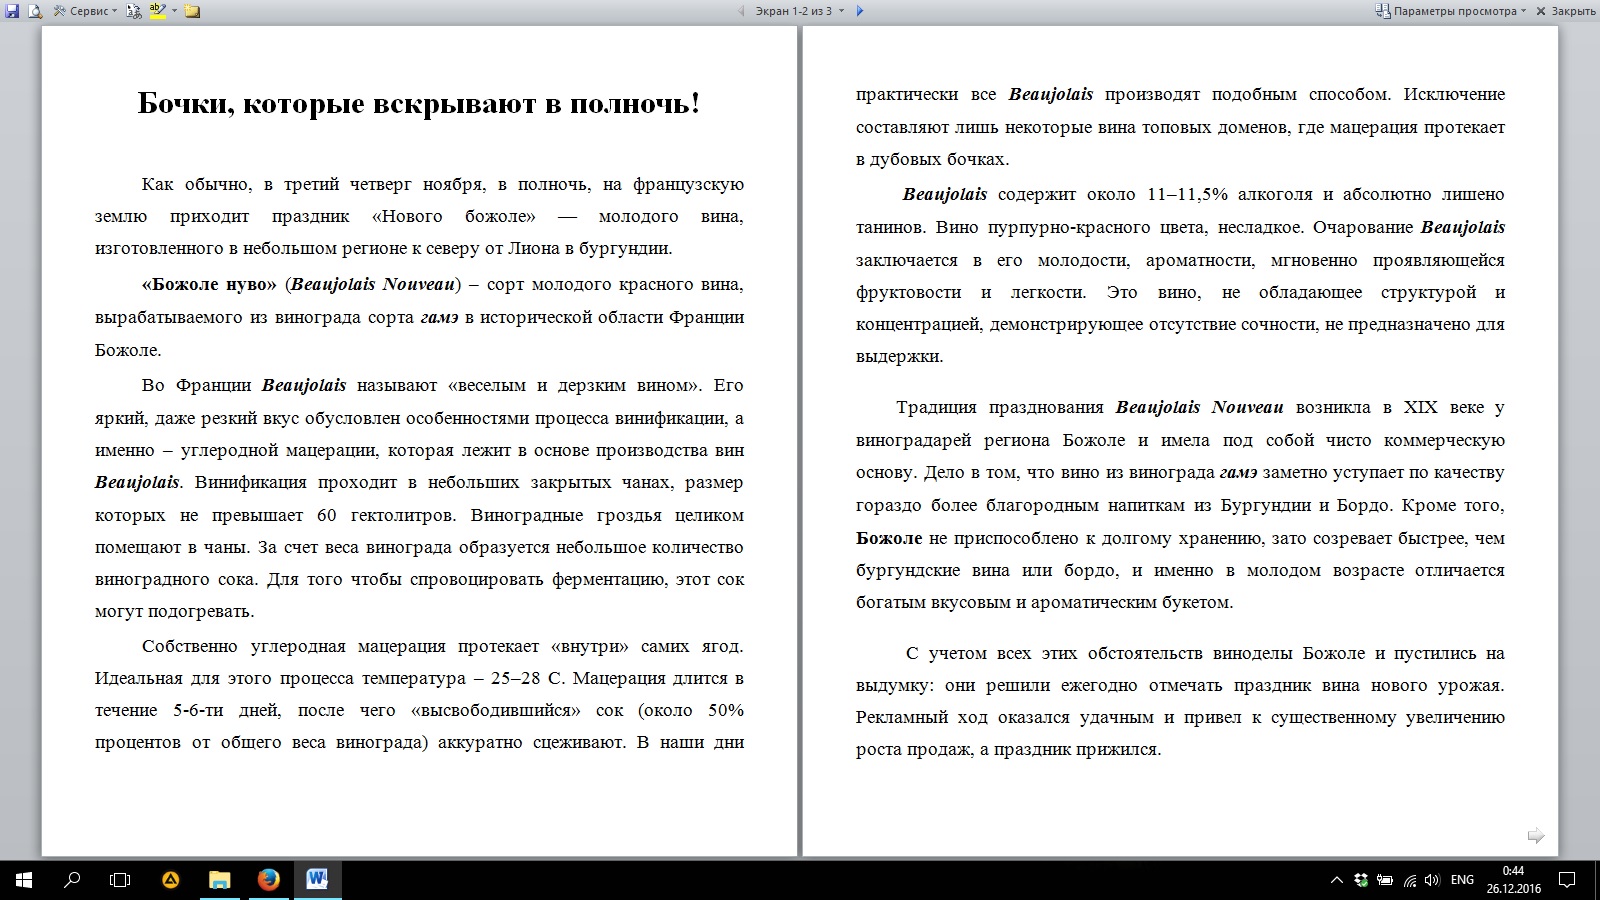
Task: Open the Сервис tools menu
Action: coord(85,11)
